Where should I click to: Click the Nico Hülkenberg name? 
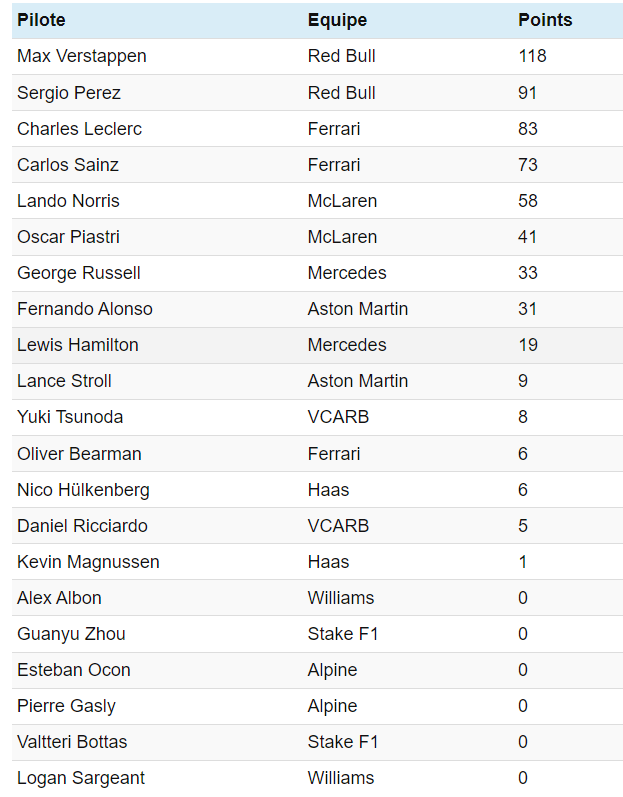pyautogui.click(x=83, y=490)
